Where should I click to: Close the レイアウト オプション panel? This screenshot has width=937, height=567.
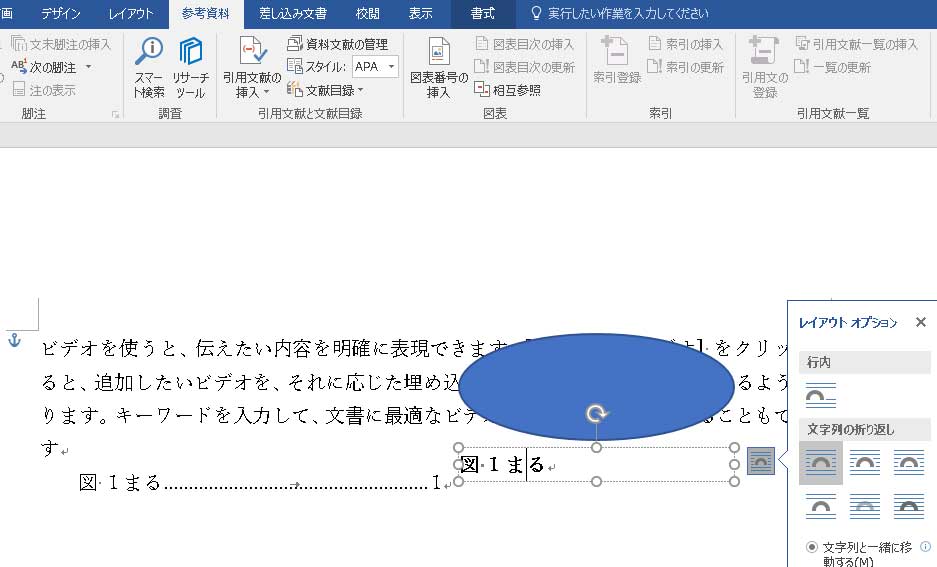click(x=920, y=322)
